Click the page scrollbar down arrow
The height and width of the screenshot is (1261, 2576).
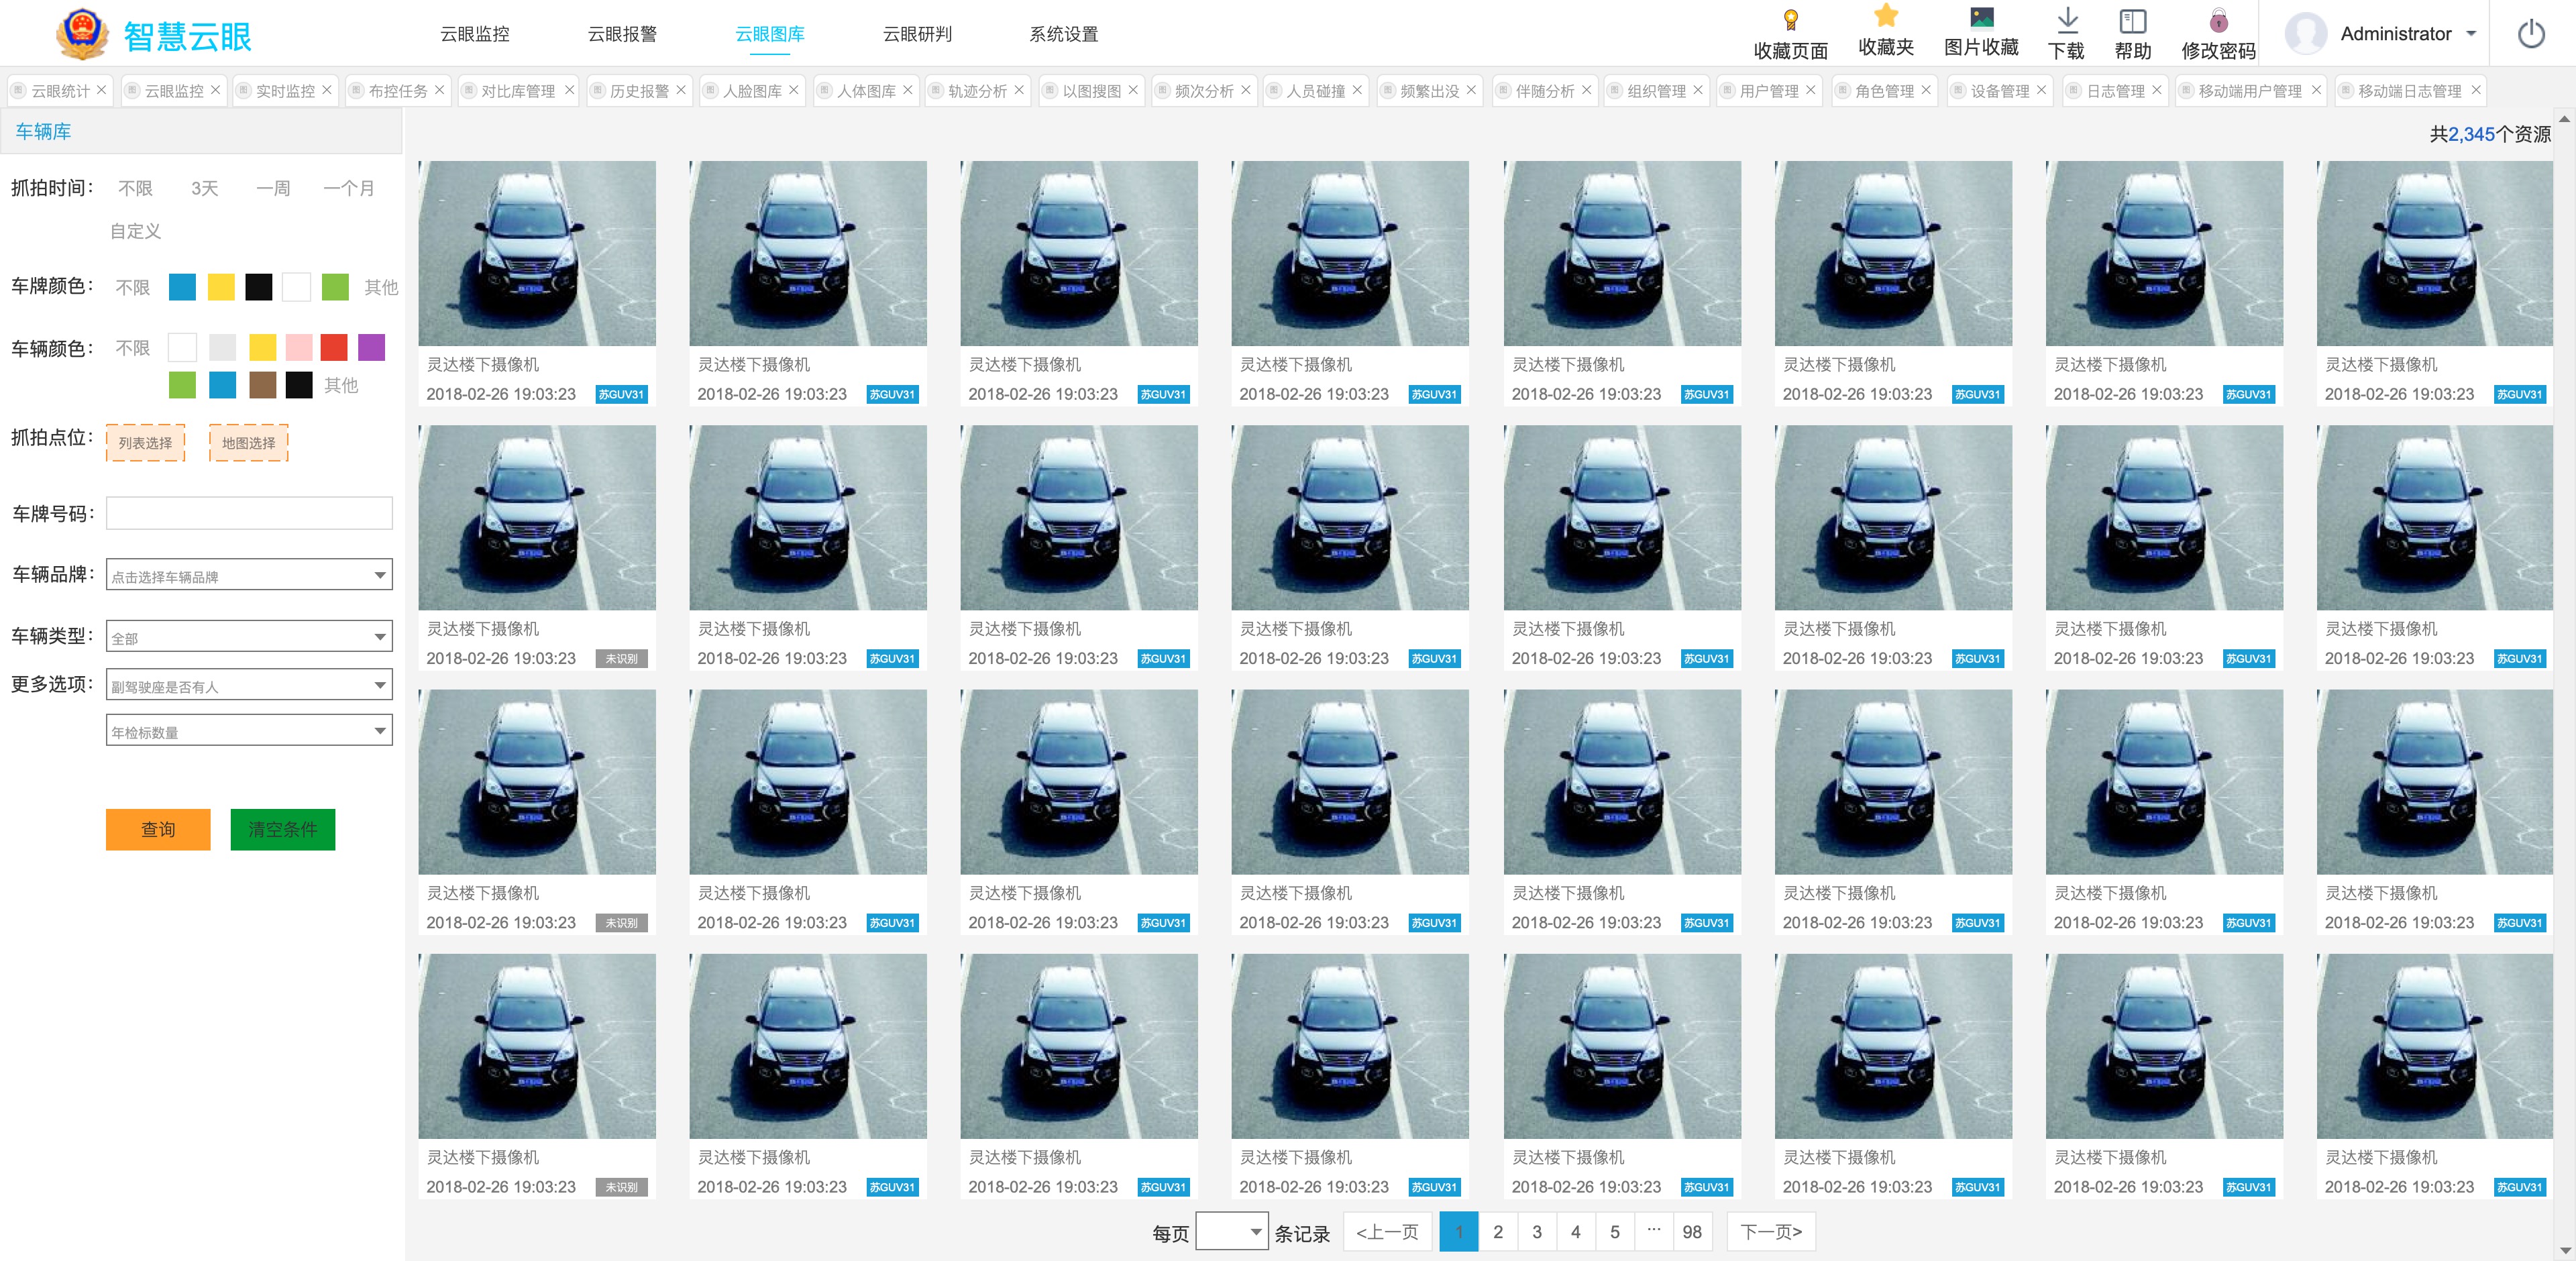click(x=2564, y=1250)
